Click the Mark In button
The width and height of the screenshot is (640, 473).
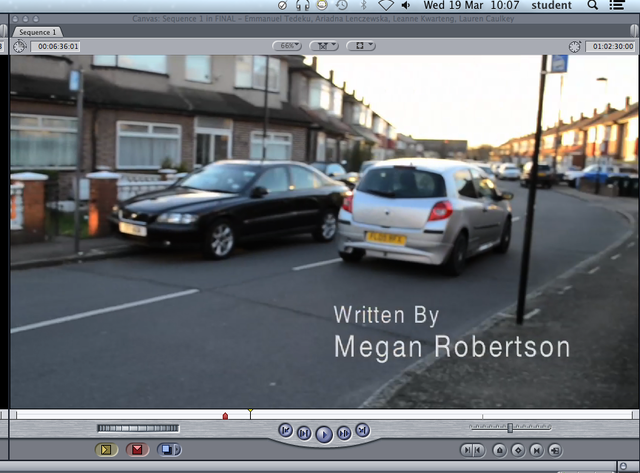467,450
